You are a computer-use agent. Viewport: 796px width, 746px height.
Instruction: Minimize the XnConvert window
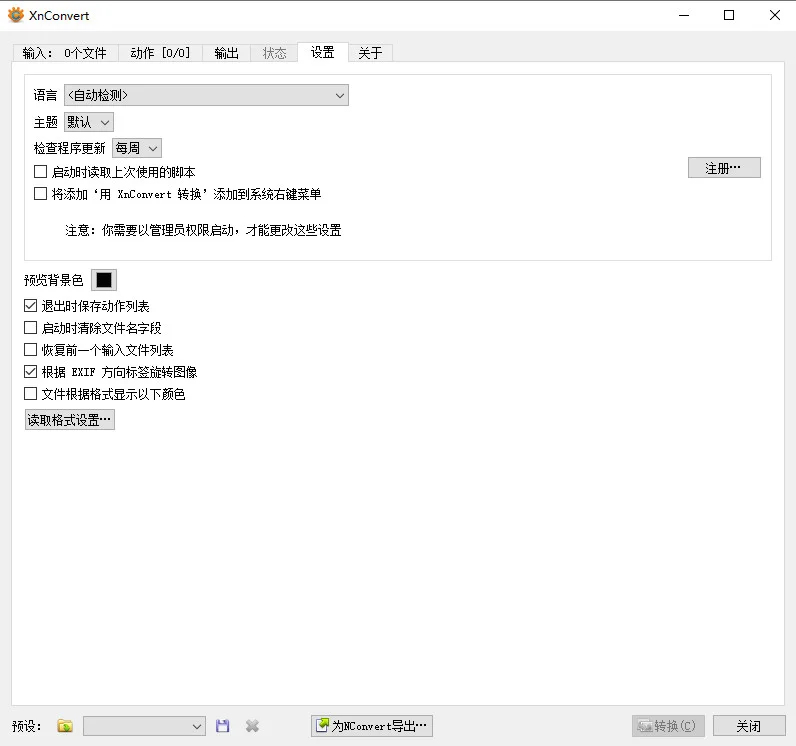[x=684, y=15]
